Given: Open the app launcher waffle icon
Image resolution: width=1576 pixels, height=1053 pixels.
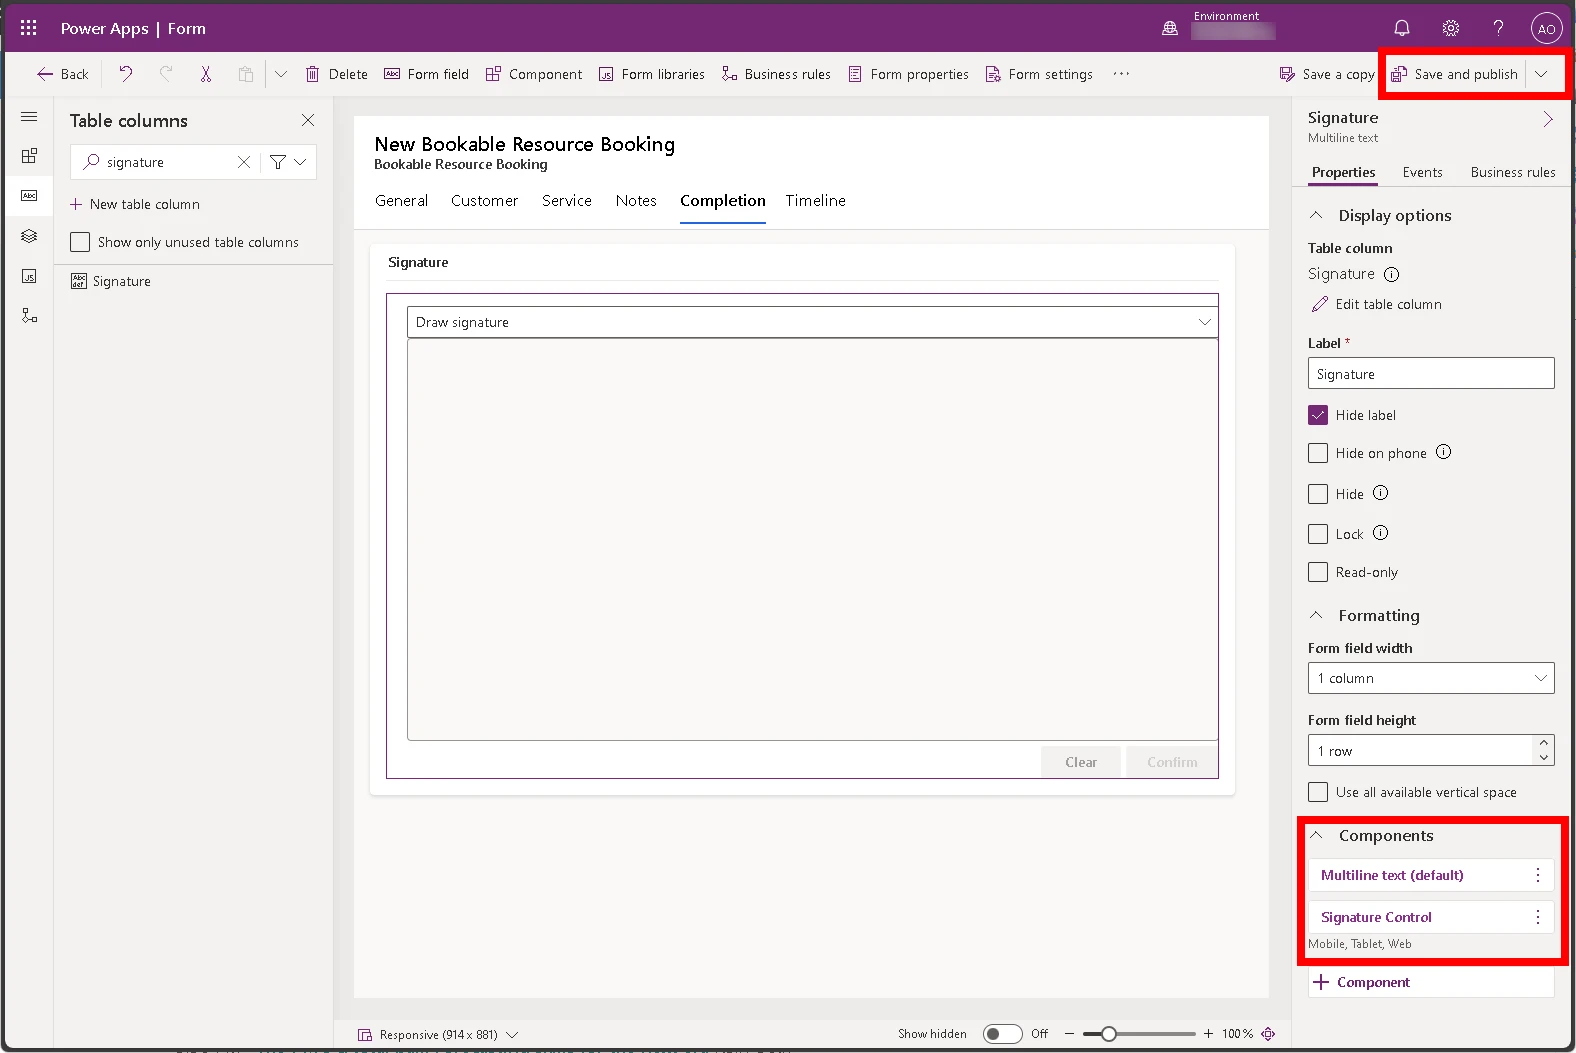Looking at the screenshot, I should 28,28.
